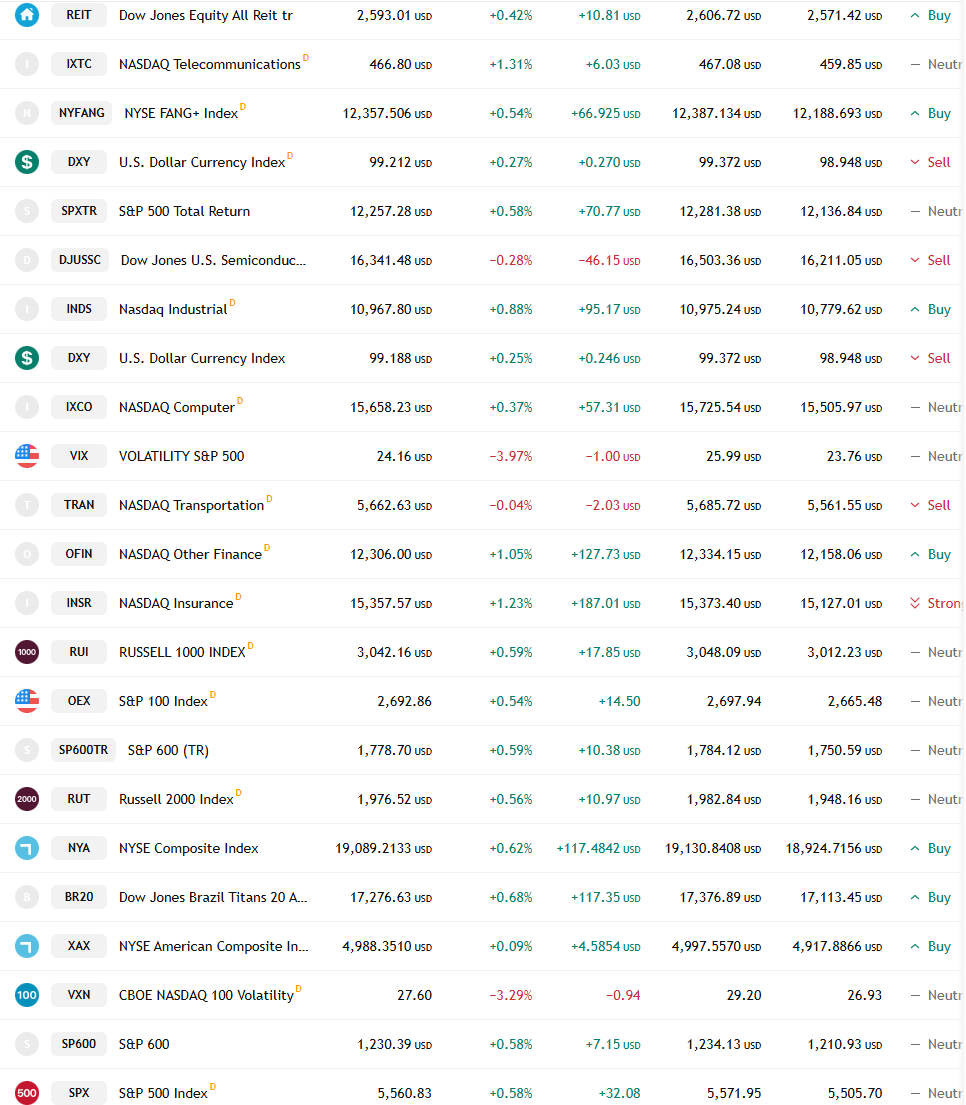
Task: Click the RUI 1000 logo icon
Action: pyautogui.click(x=27, y=652)
